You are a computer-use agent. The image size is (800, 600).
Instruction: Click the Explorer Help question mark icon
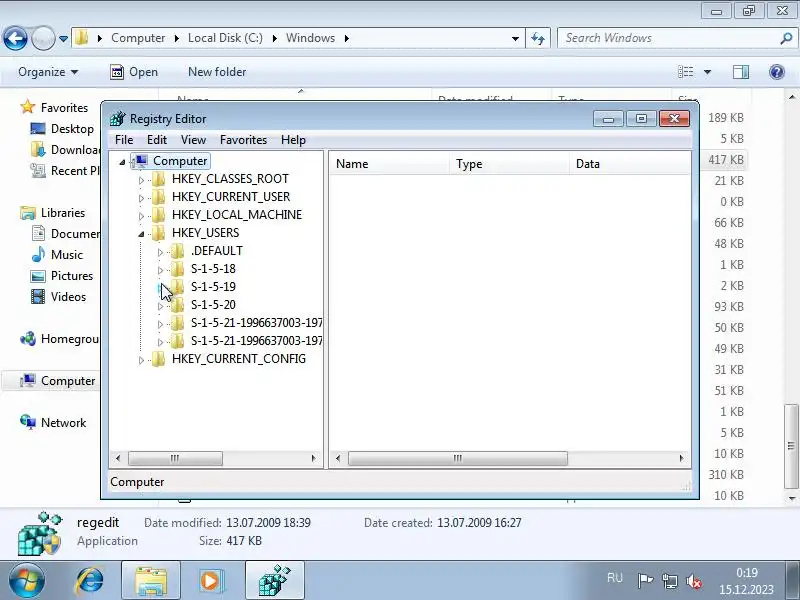pyautogui.click(x=777, y=72)
